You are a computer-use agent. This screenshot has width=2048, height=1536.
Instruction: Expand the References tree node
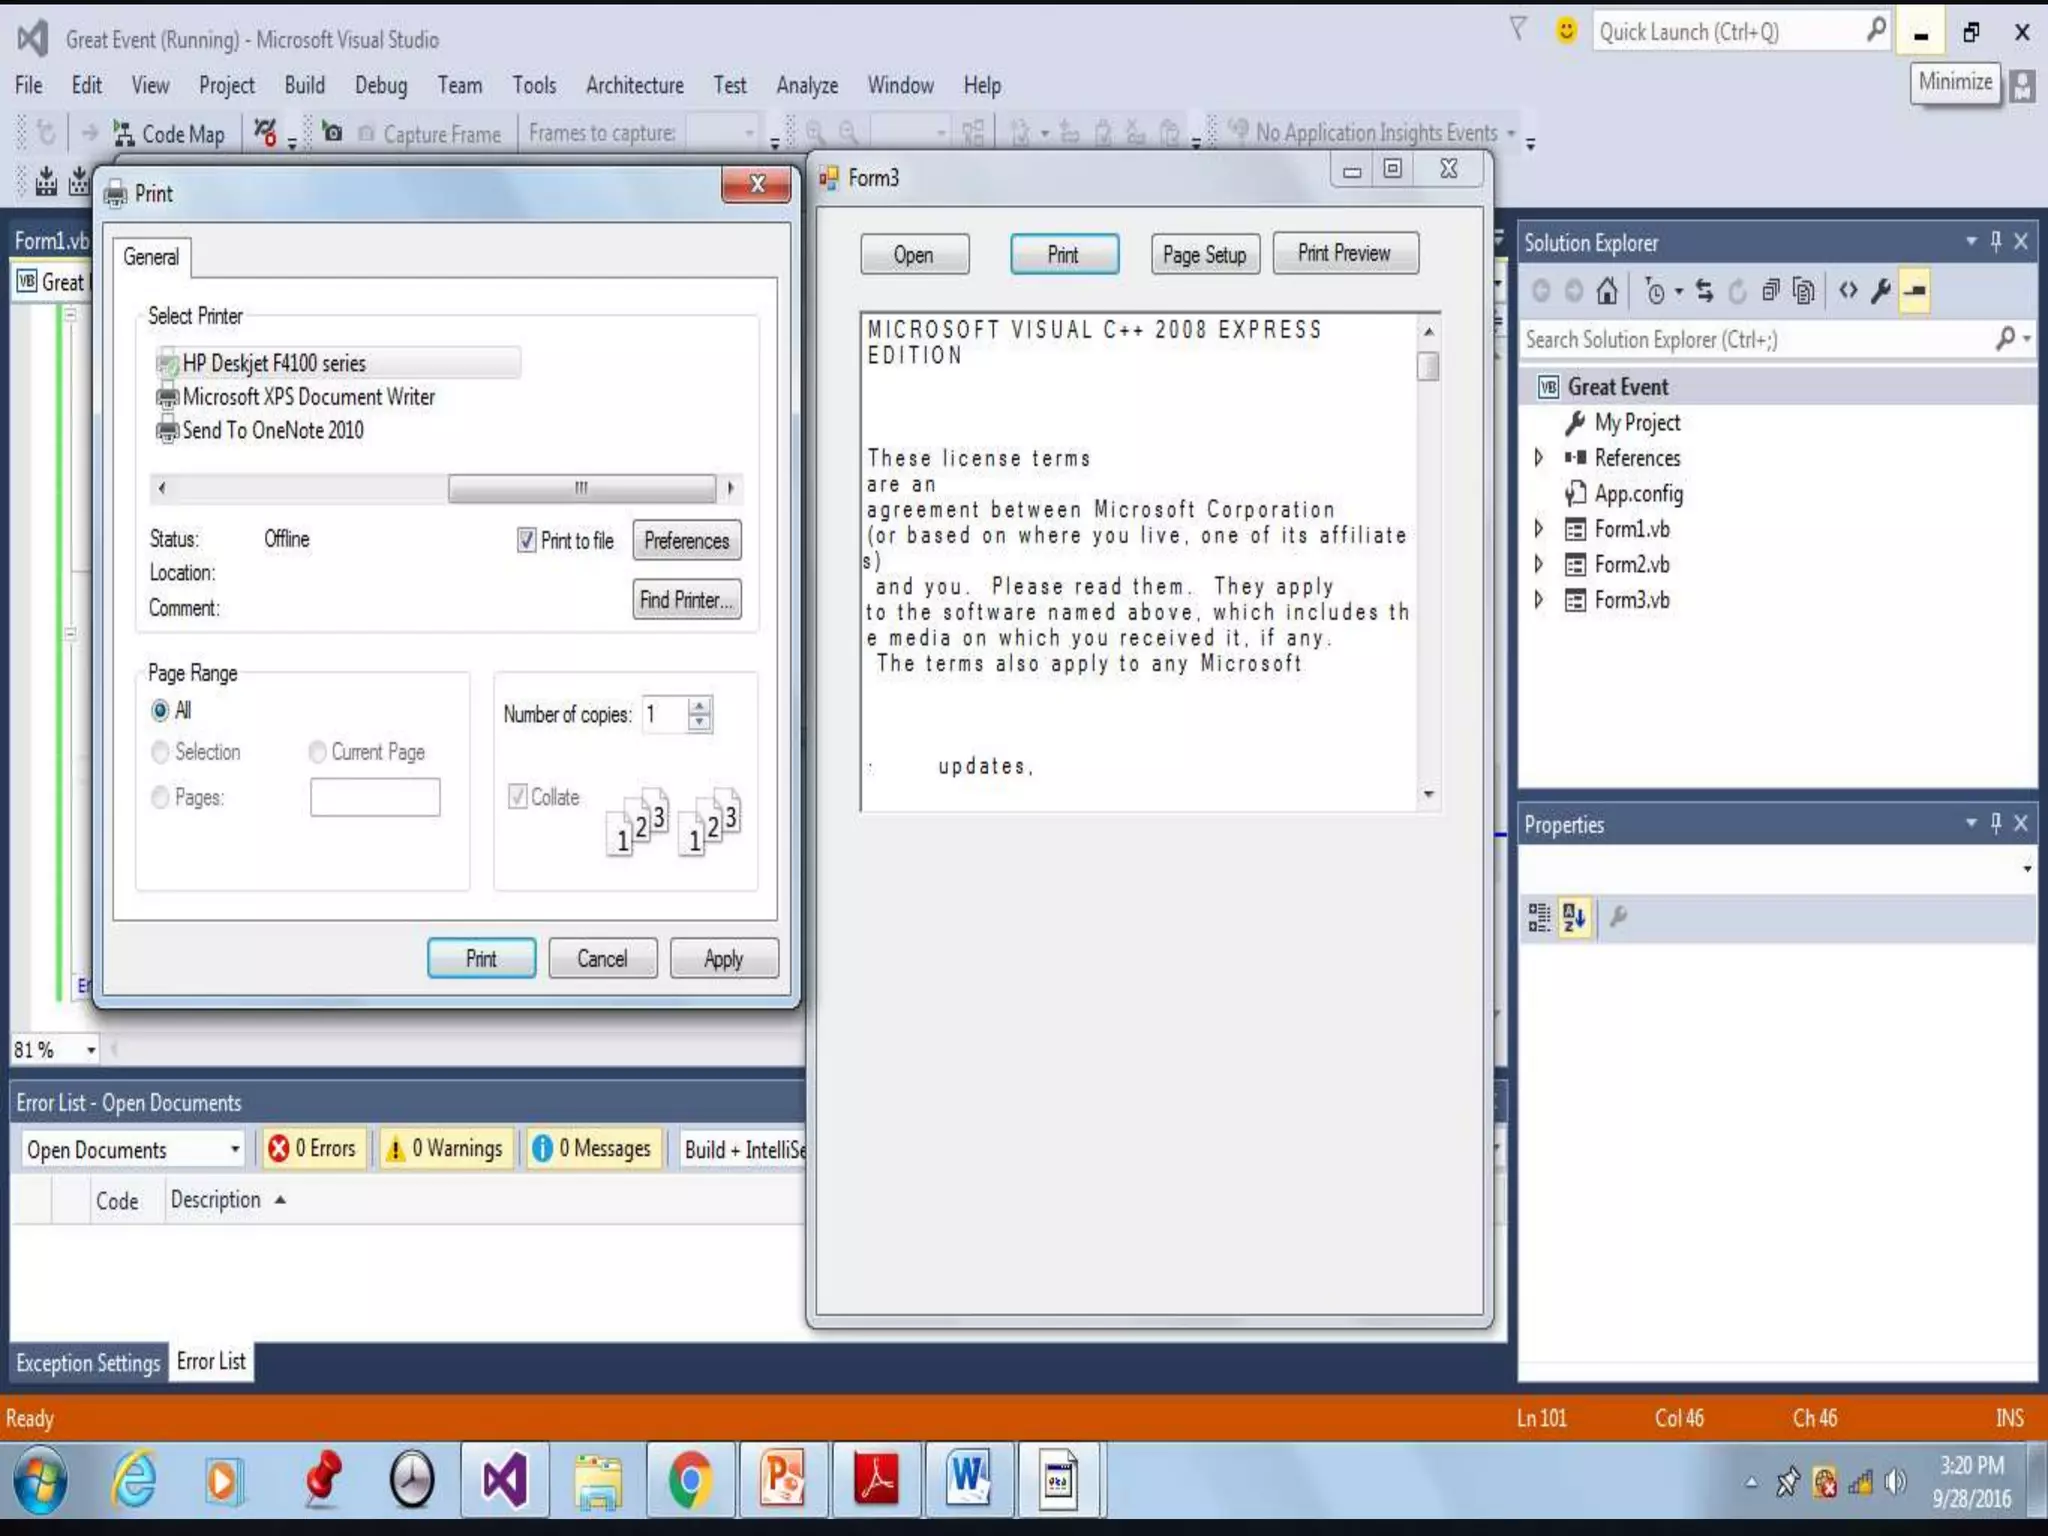coord(1539,458)
